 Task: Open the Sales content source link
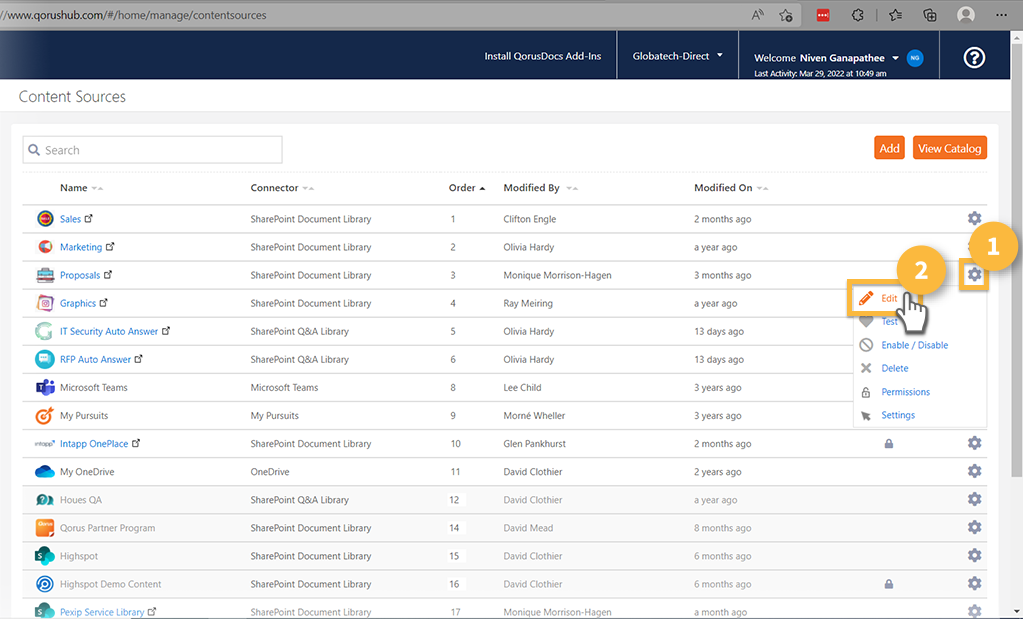pyautogui.click(x=70, y=219)
